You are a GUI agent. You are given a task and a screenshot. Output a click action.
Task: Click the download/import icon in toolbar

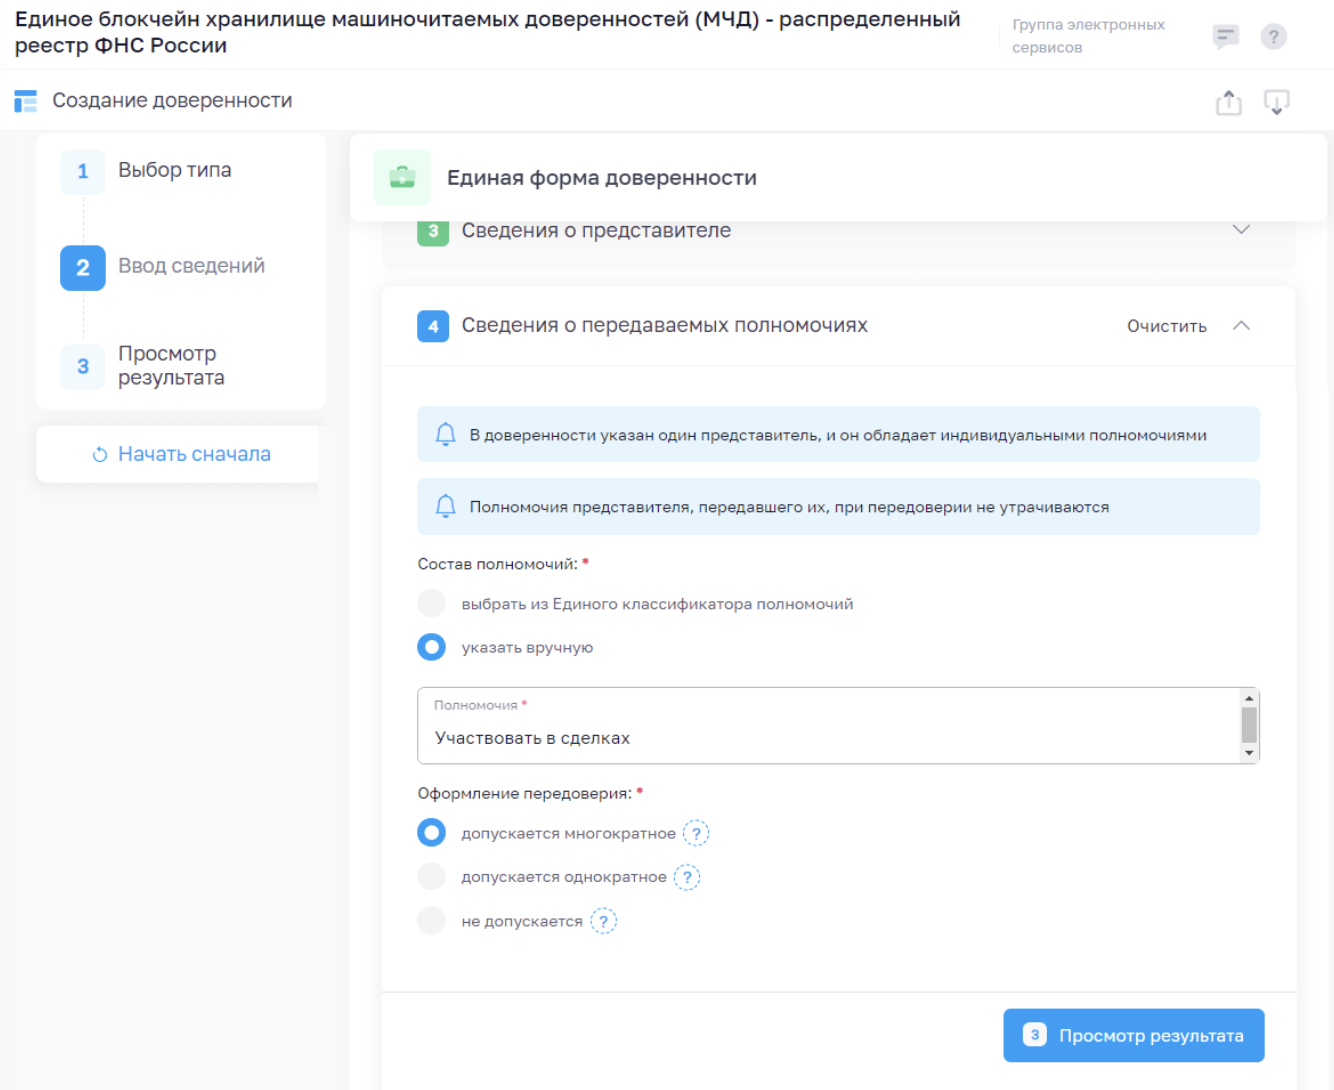(1276, 102)
